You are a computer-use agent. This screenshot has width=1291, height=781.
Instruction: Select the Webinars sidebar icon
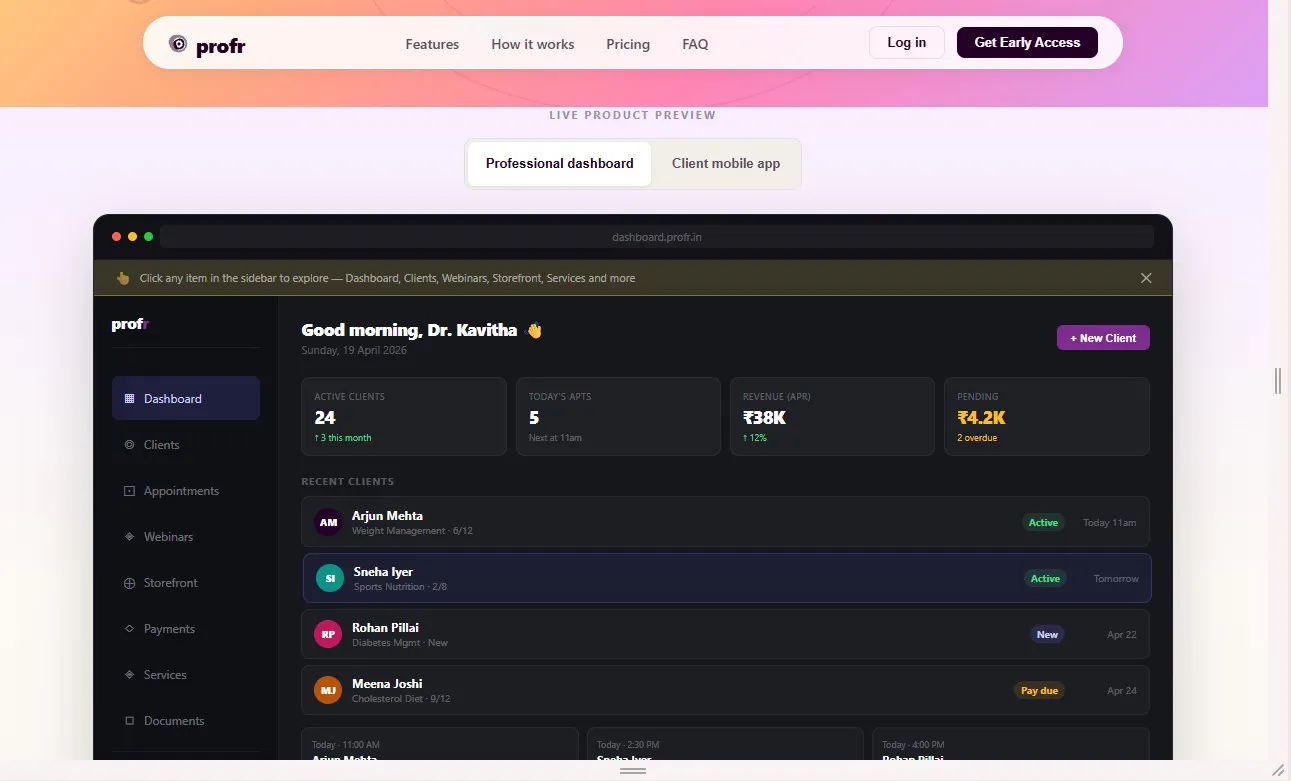pyautogui.click(x=129, y=537)
